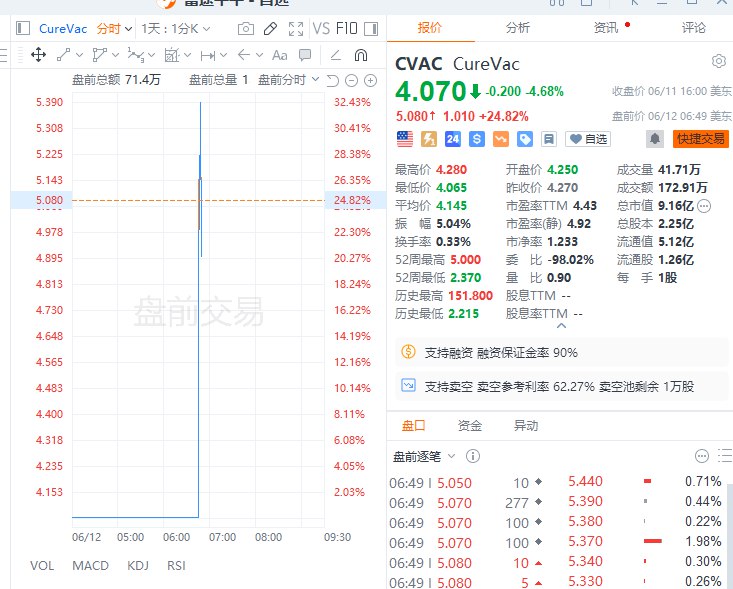Viewport: 733px width, 589px height.
Task: Open the pencil drawing tool
Action: point(270,29)
